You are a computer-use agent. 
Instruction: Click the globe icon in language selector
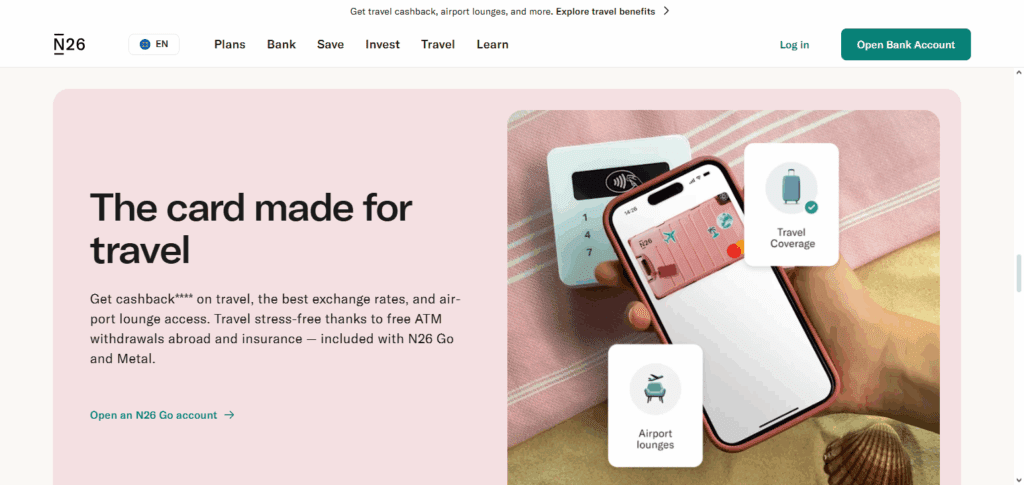pyautogui.click(x=145, y=44)
